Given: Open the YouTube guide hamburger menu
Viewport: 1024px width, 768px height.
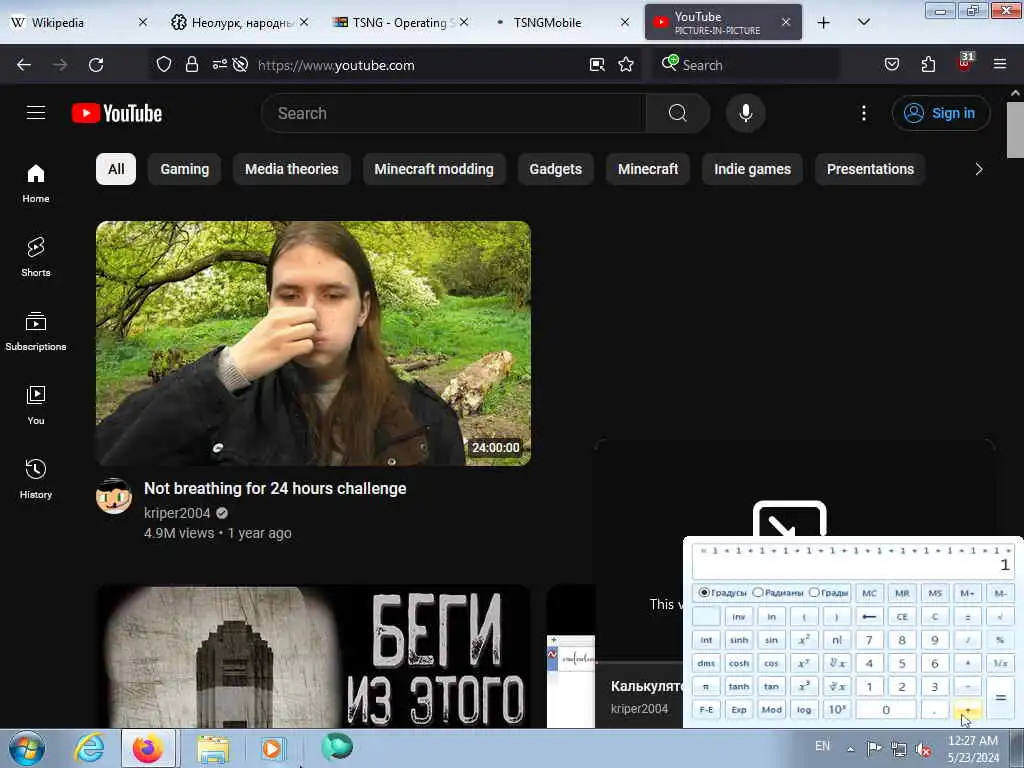Looking at the screenshot, I should point(36,113).
